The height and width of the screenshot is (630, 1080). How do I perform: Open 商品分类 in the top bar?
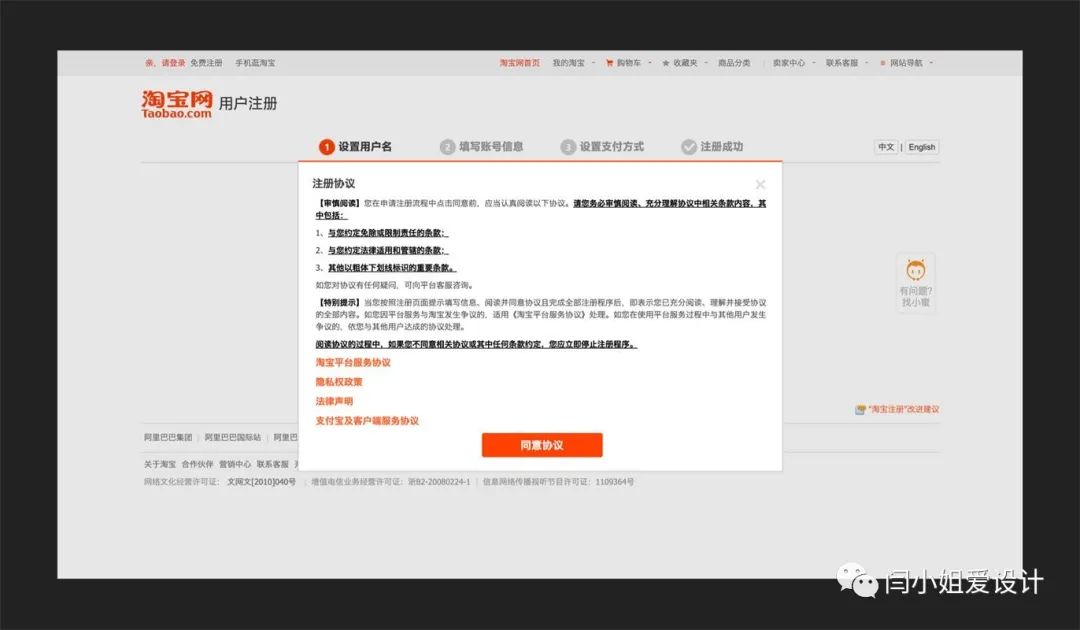(x=734, y=63)
